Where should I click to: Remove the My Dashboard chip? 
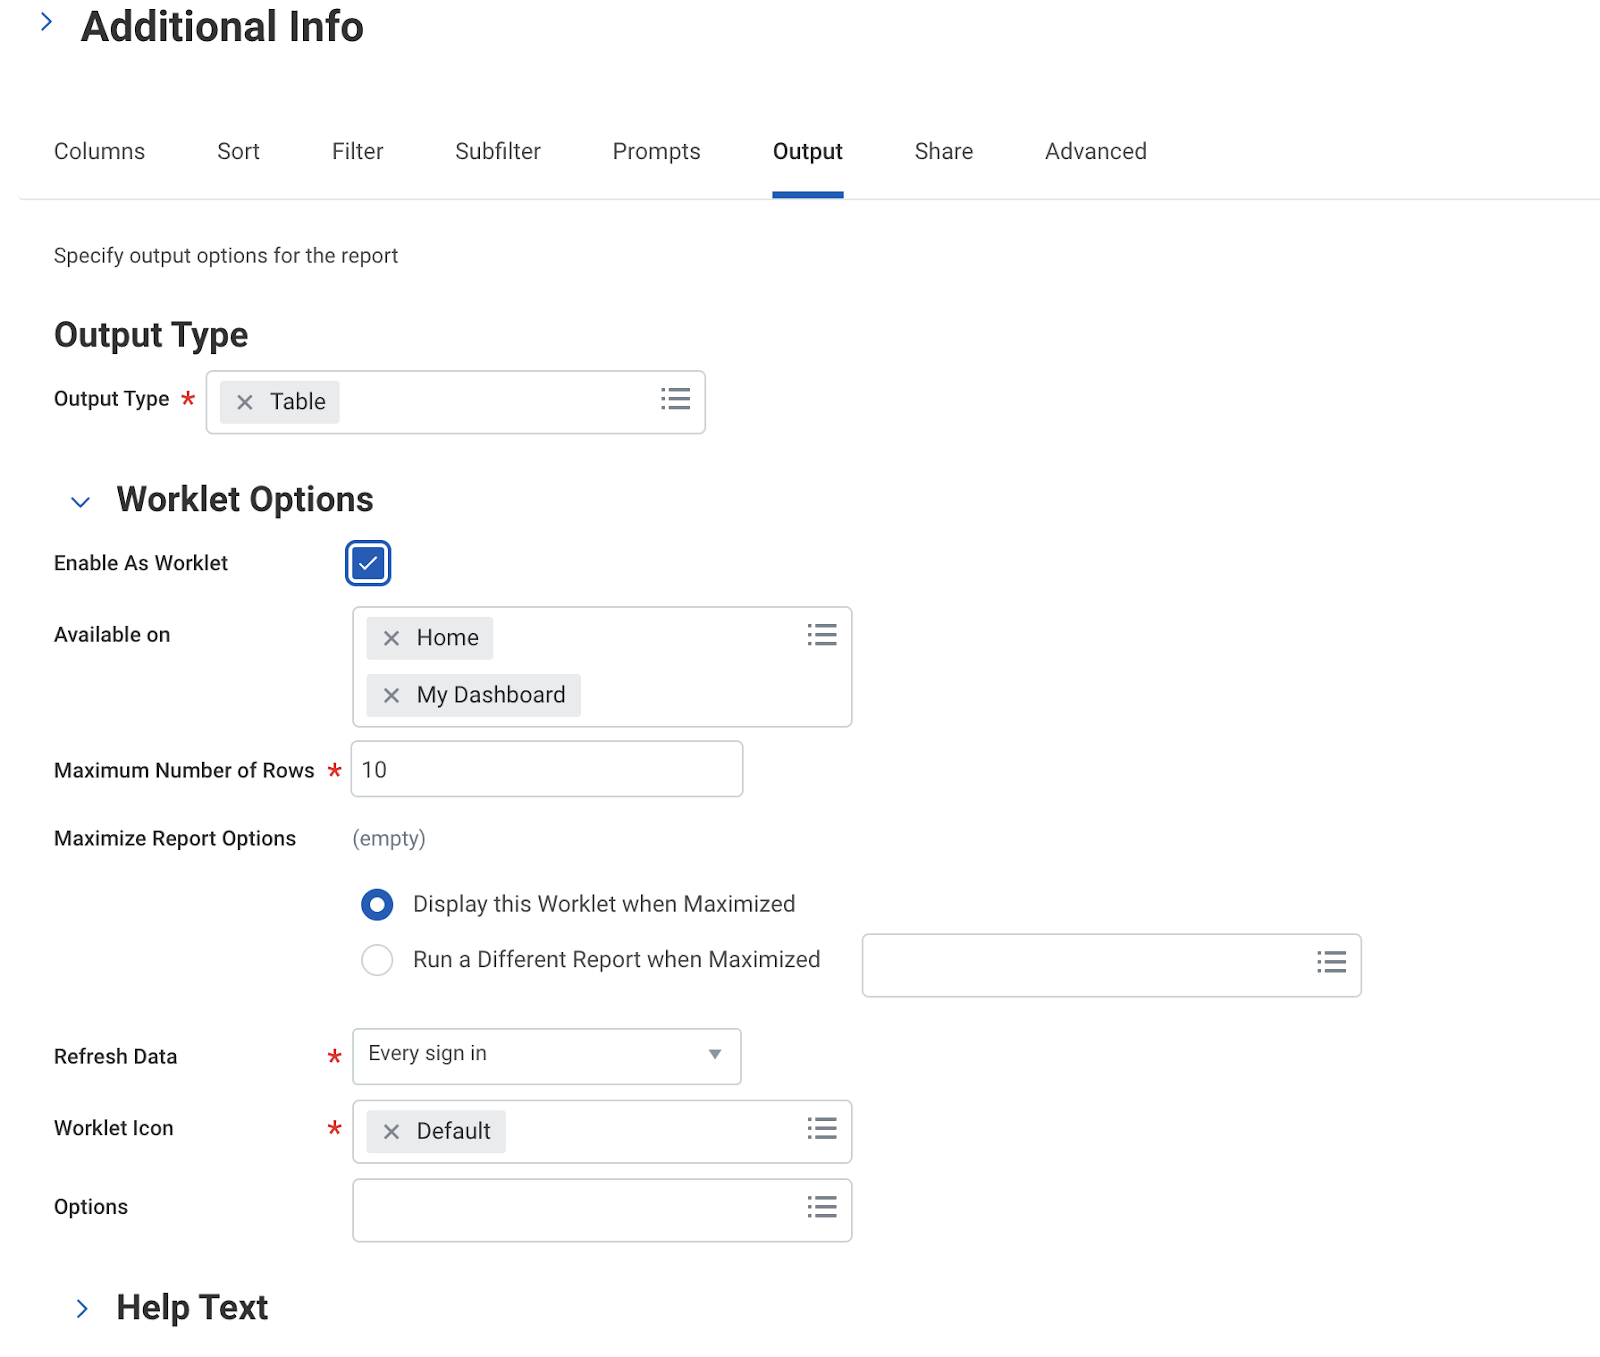pos(392,695)
